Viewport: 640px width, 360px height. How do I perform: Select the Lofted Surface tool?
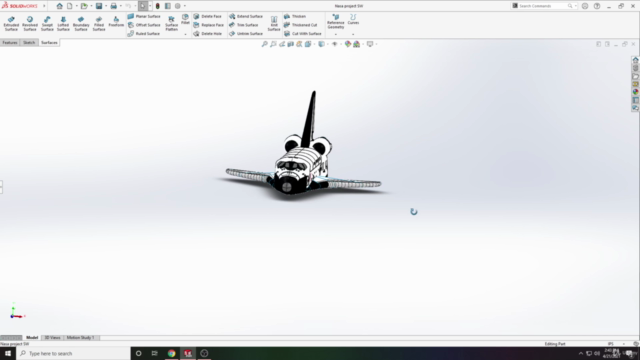(63, 24)
